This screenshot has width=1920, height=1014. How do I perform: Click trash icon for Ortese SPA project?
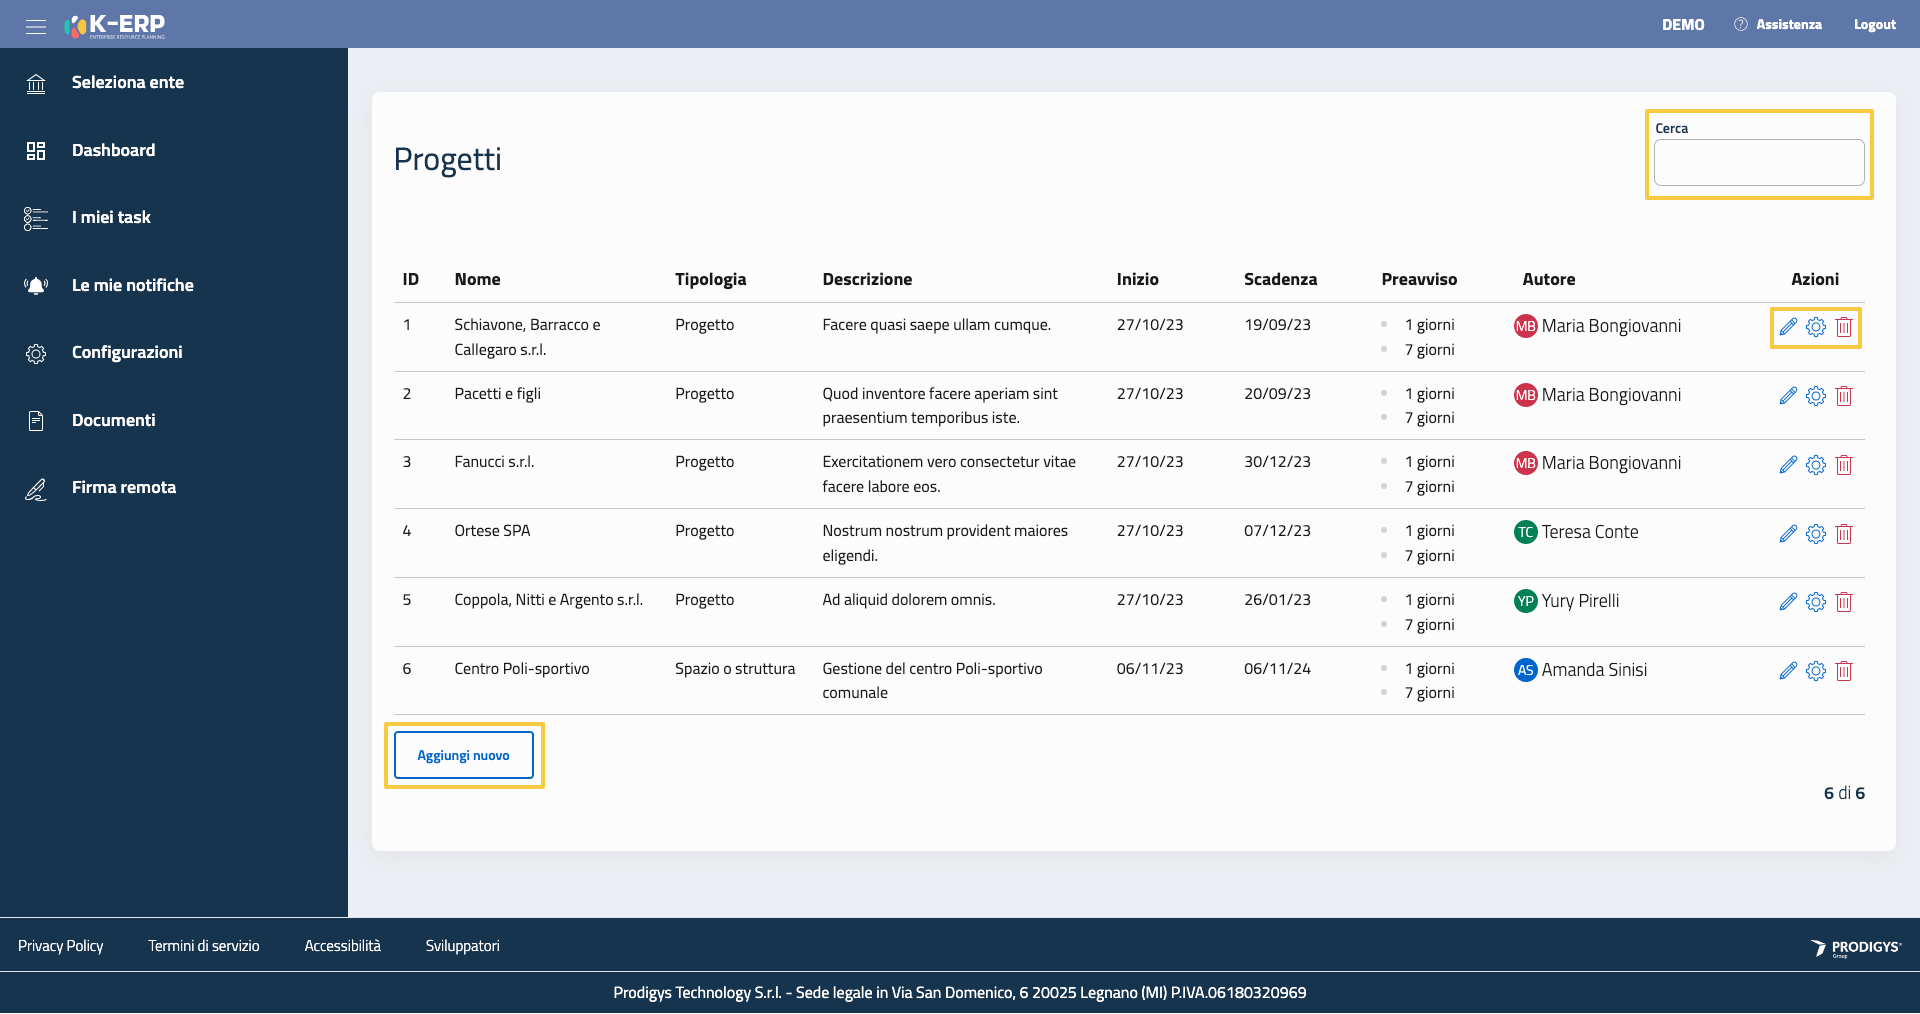tap(1844, 534)
